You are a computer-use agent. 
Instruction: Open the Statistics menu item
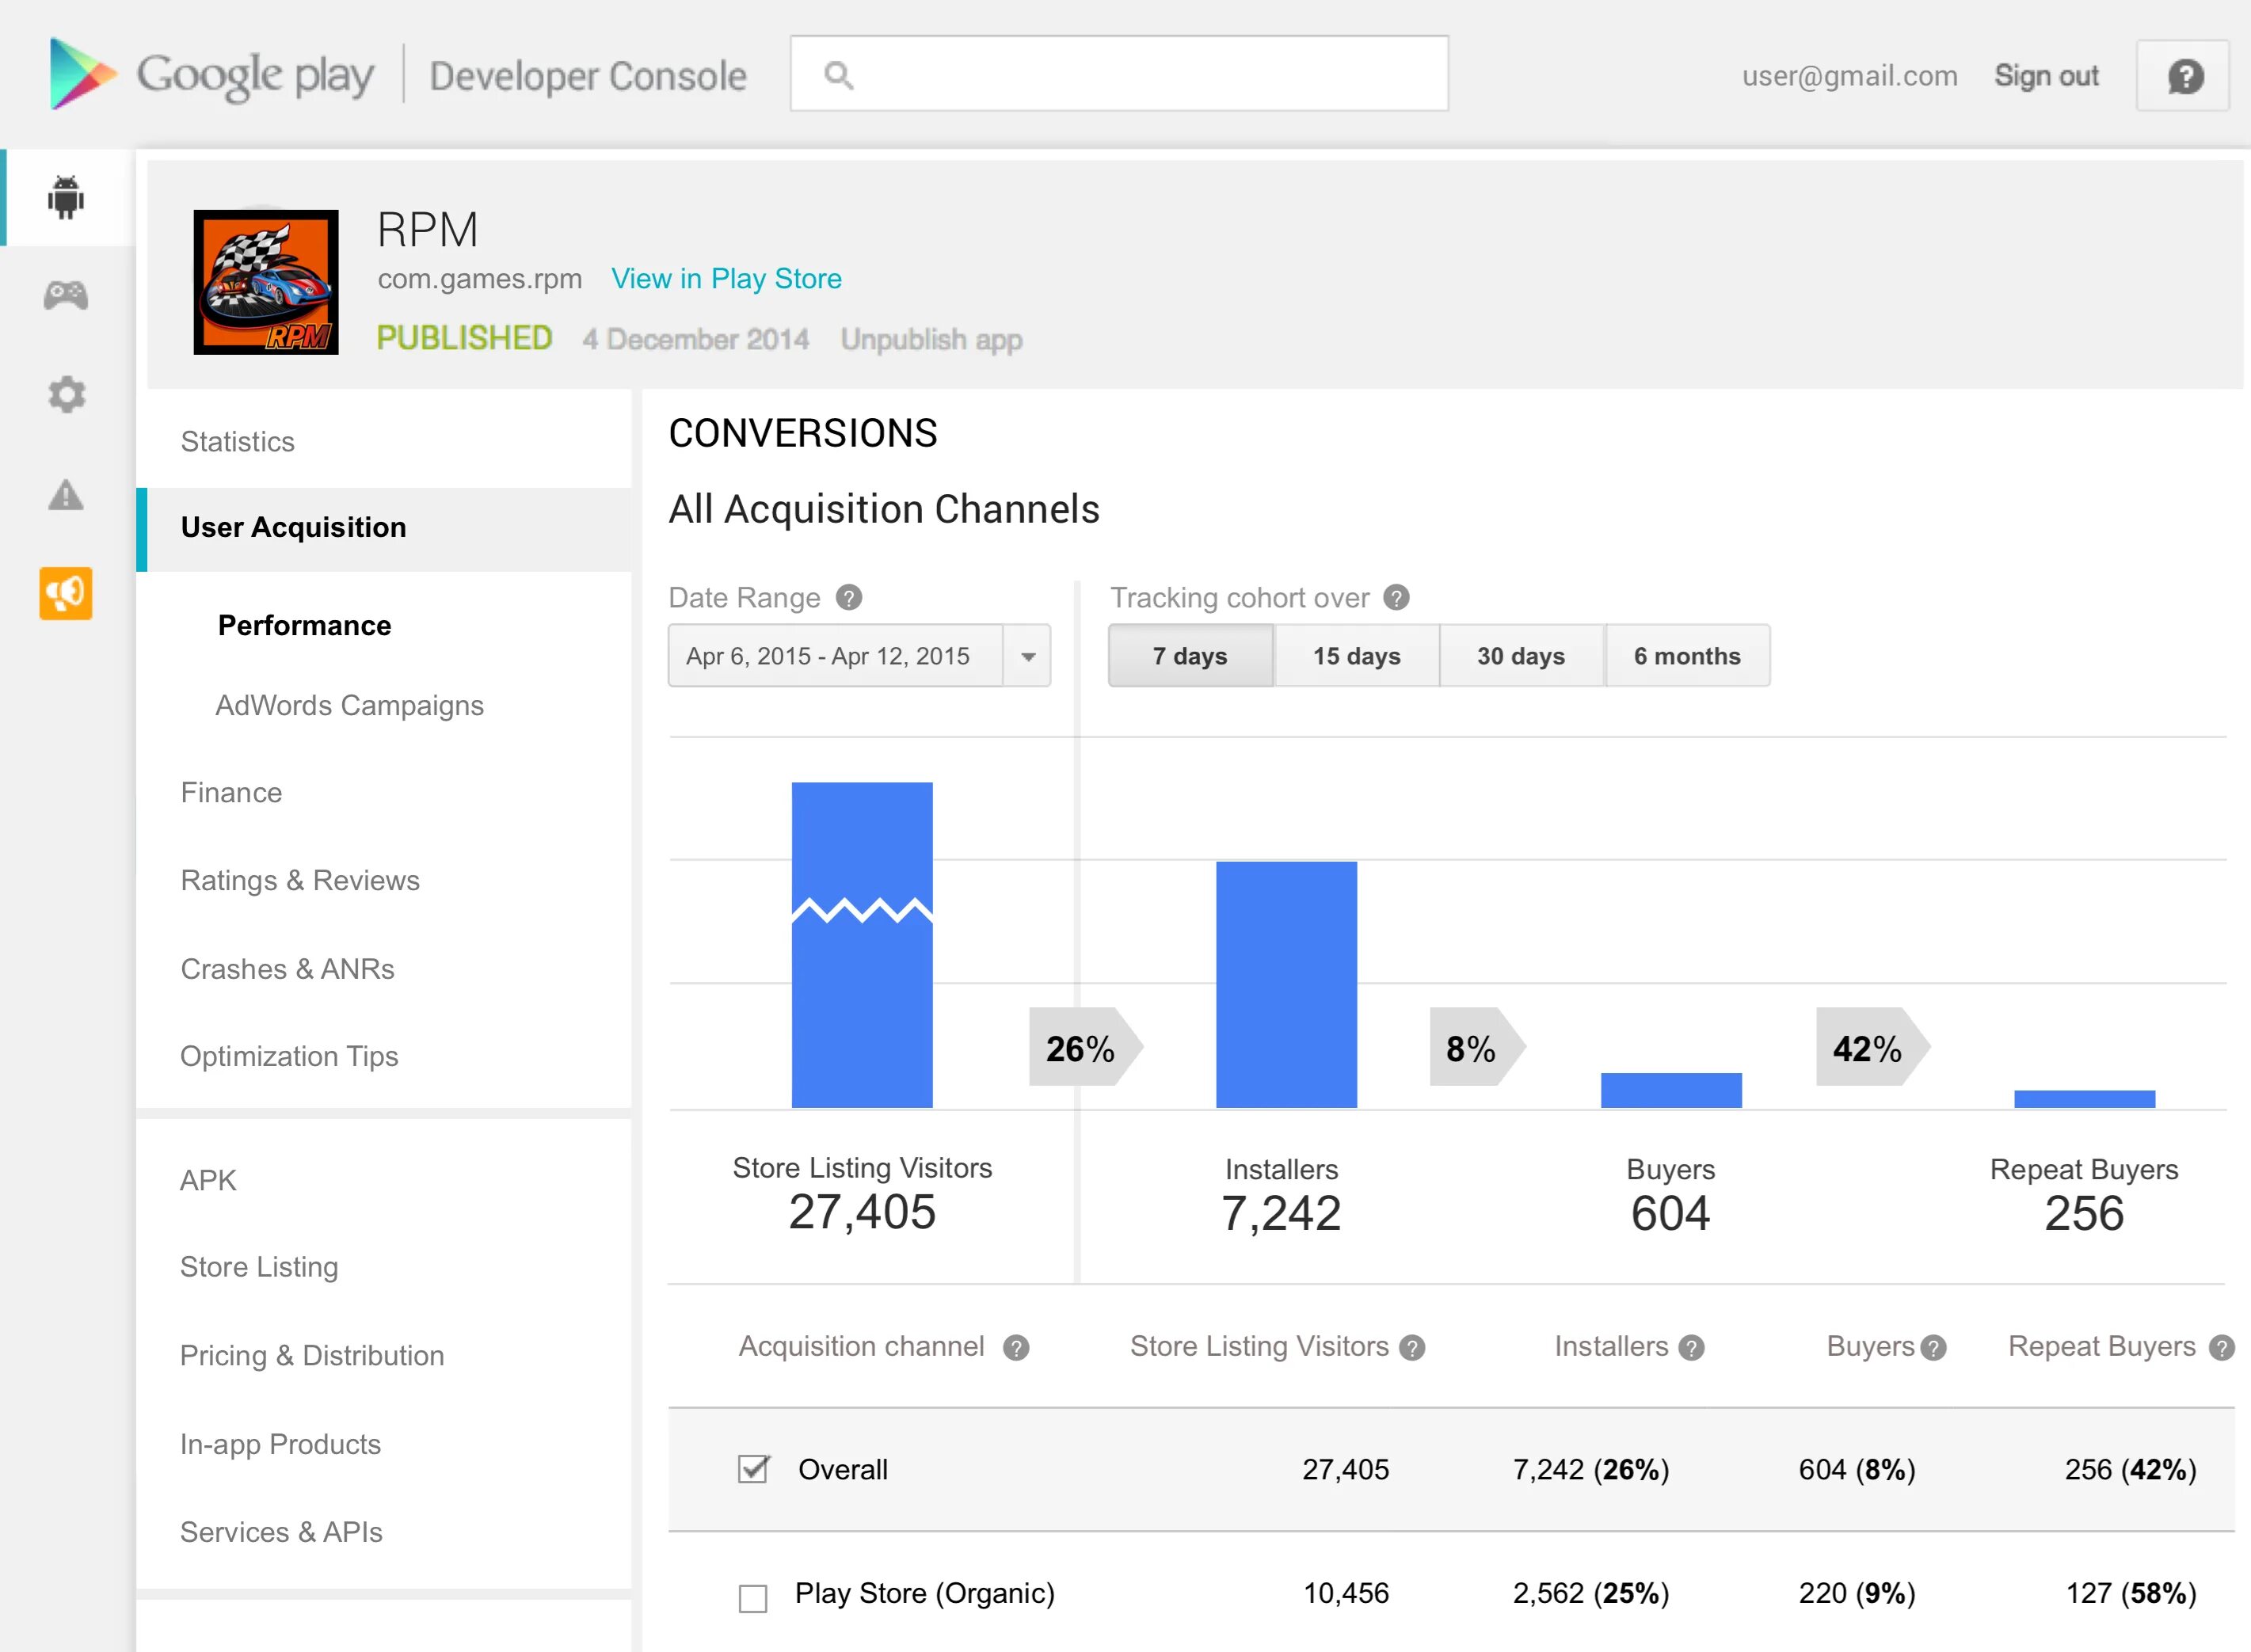238,442
